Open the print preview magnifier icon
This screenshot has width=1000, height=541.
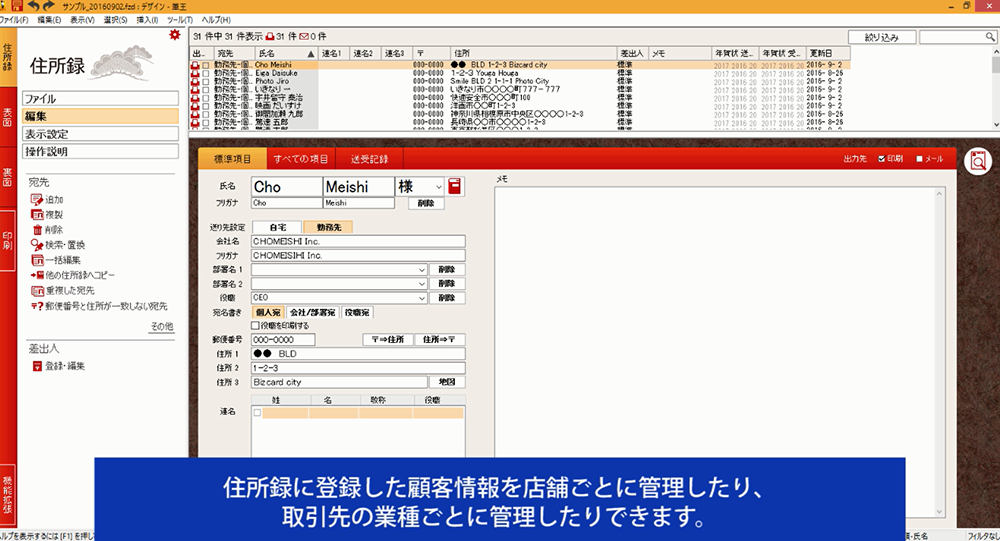[978, 161]
